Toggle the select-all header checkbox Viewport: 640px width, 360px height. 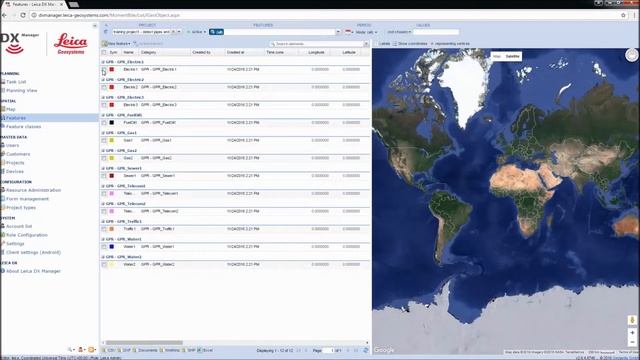104,52
